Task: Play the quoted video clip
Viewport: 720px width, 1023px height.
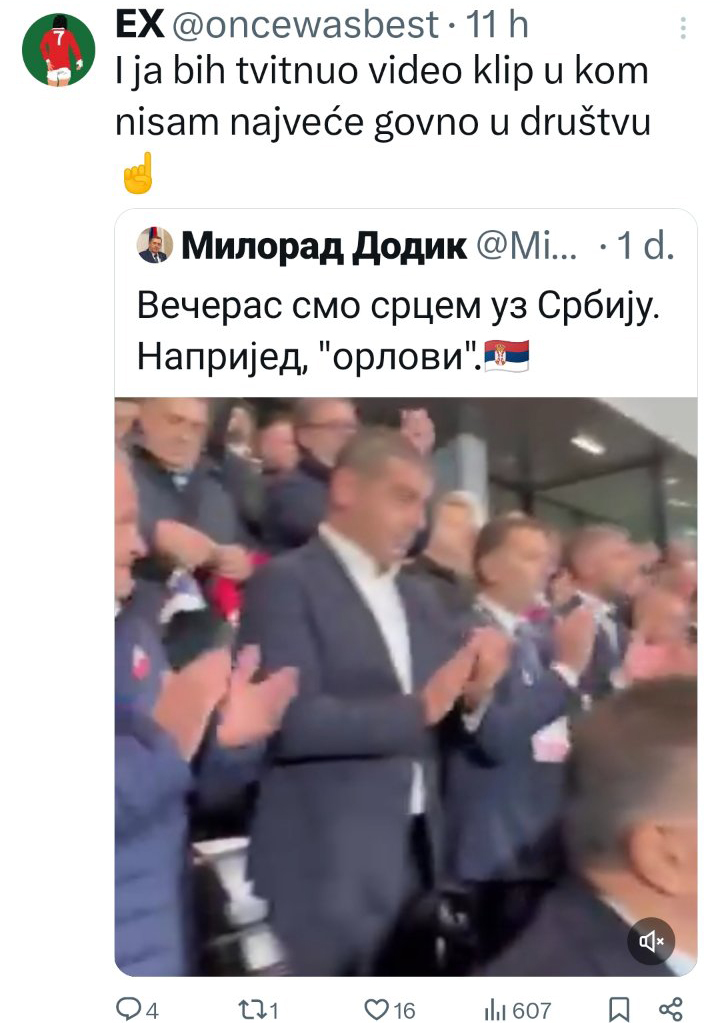Action: pos(406,686)
